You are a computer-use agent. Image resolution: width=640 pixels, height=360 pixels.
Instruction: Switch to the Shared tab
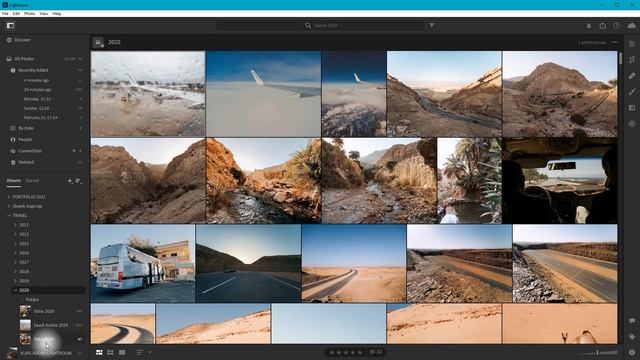(32, 180)
